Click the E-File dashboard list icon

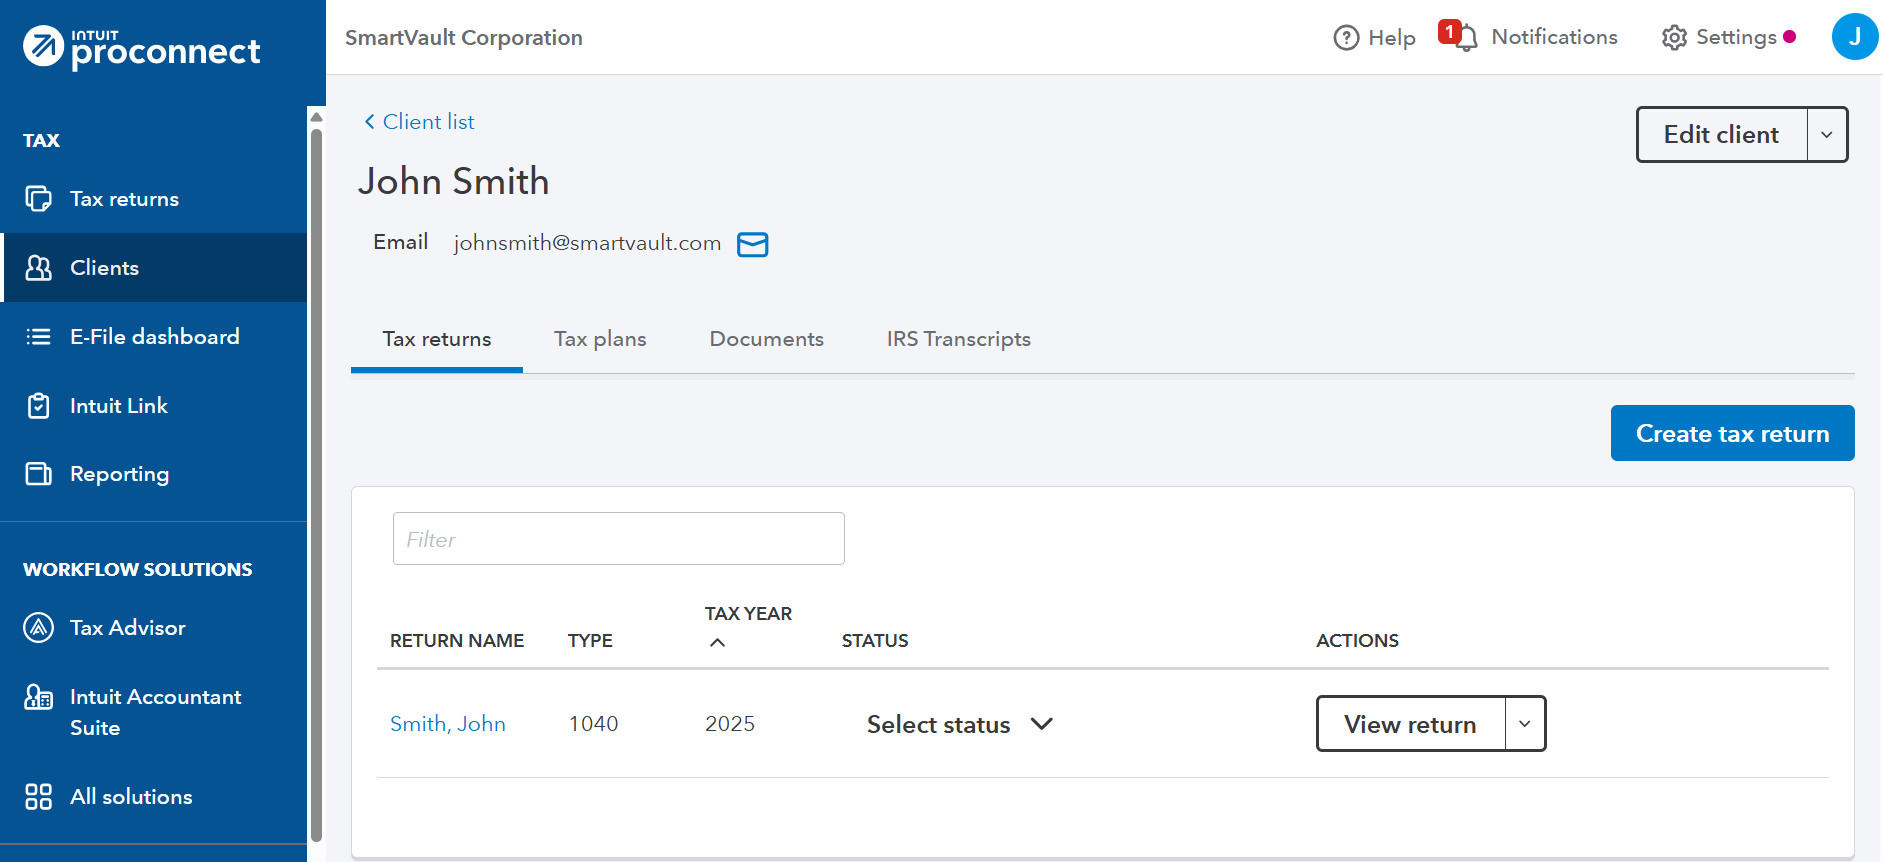[x=38, y=337]
